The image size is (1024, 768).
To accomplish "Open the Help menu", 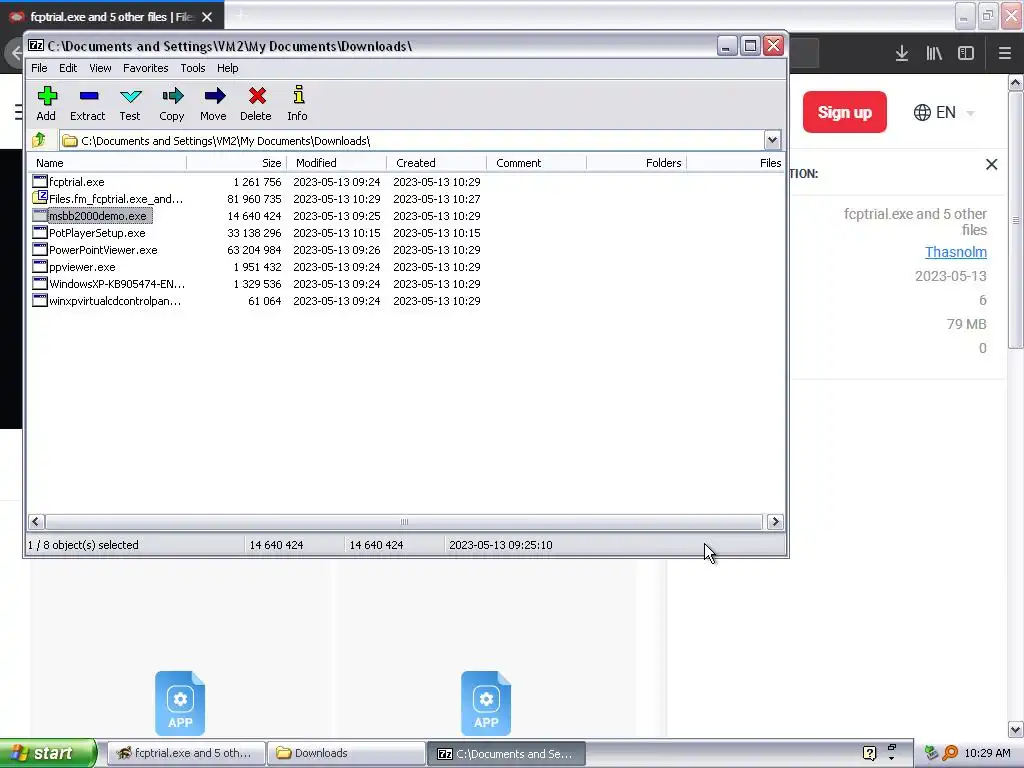I will point(227,68).
